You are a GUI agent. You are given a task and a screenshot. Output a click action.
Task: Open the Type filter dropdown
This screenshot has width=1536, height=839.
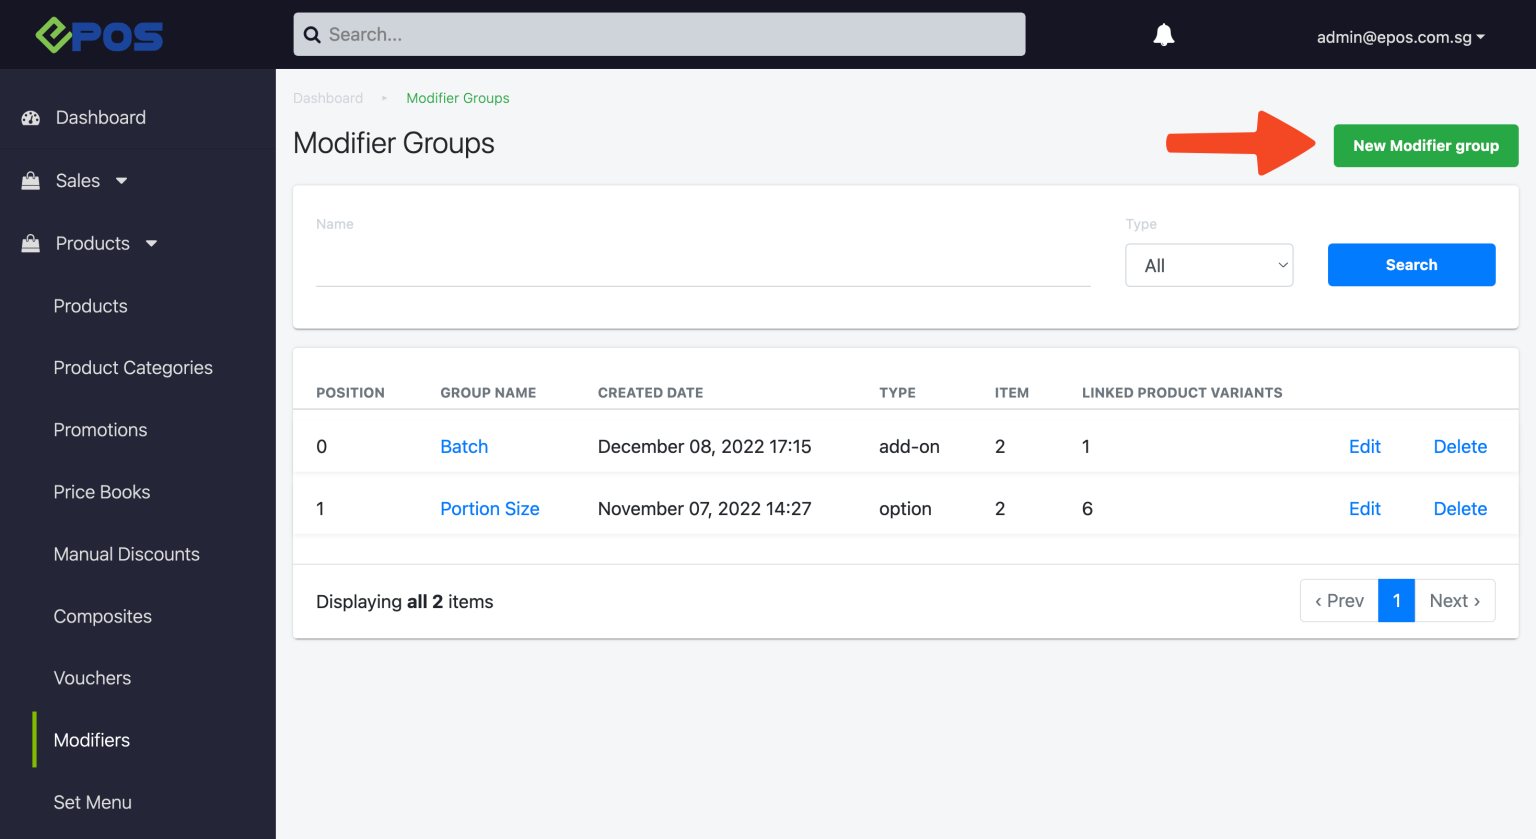(x=1208, y=266)
